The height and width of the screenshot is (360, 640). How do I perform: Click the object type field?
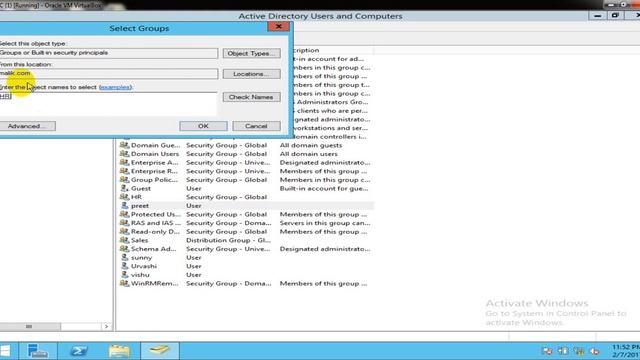[x=108, y=53]
